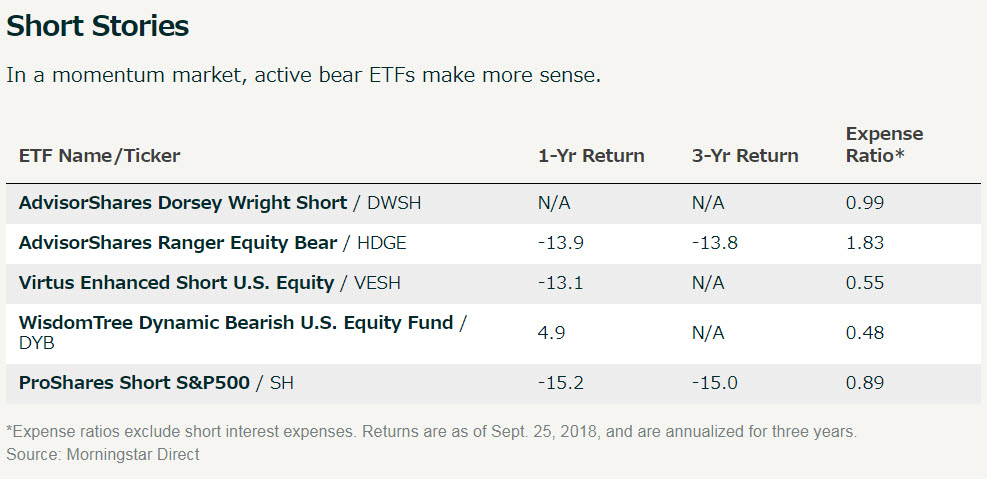
Task: Select the ETF Name/Ticker column header
Action: tap(99, 155)
